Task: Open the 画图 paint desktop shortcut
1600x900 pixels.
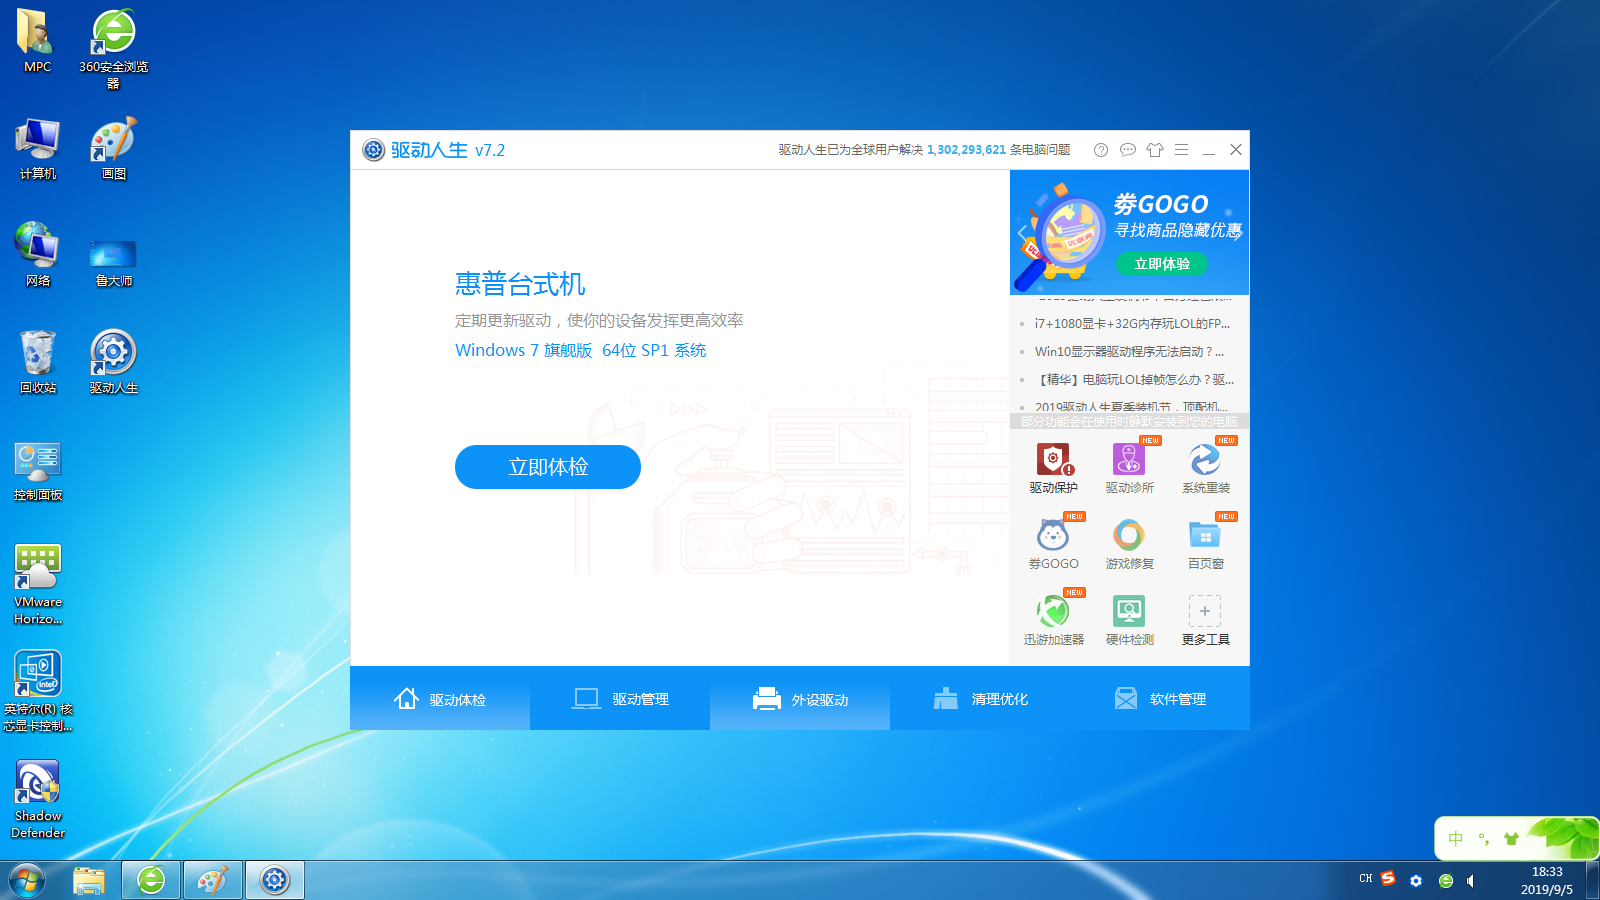Action: tap(113, 148)
